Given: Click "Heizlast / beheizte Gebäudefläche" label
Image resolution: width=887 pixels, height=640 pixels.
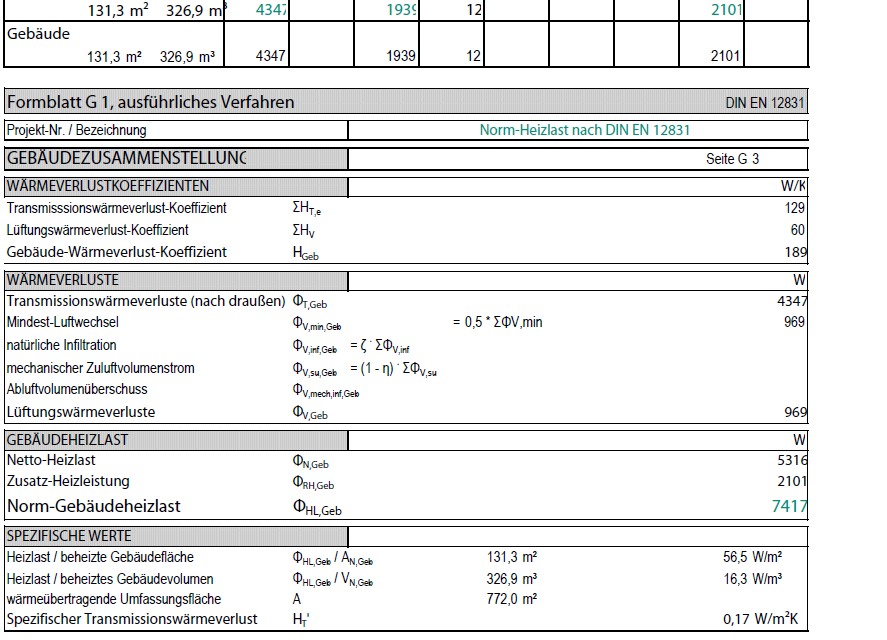Looking at the screenshot, I should pyautogui.click(x=100, y=557).
